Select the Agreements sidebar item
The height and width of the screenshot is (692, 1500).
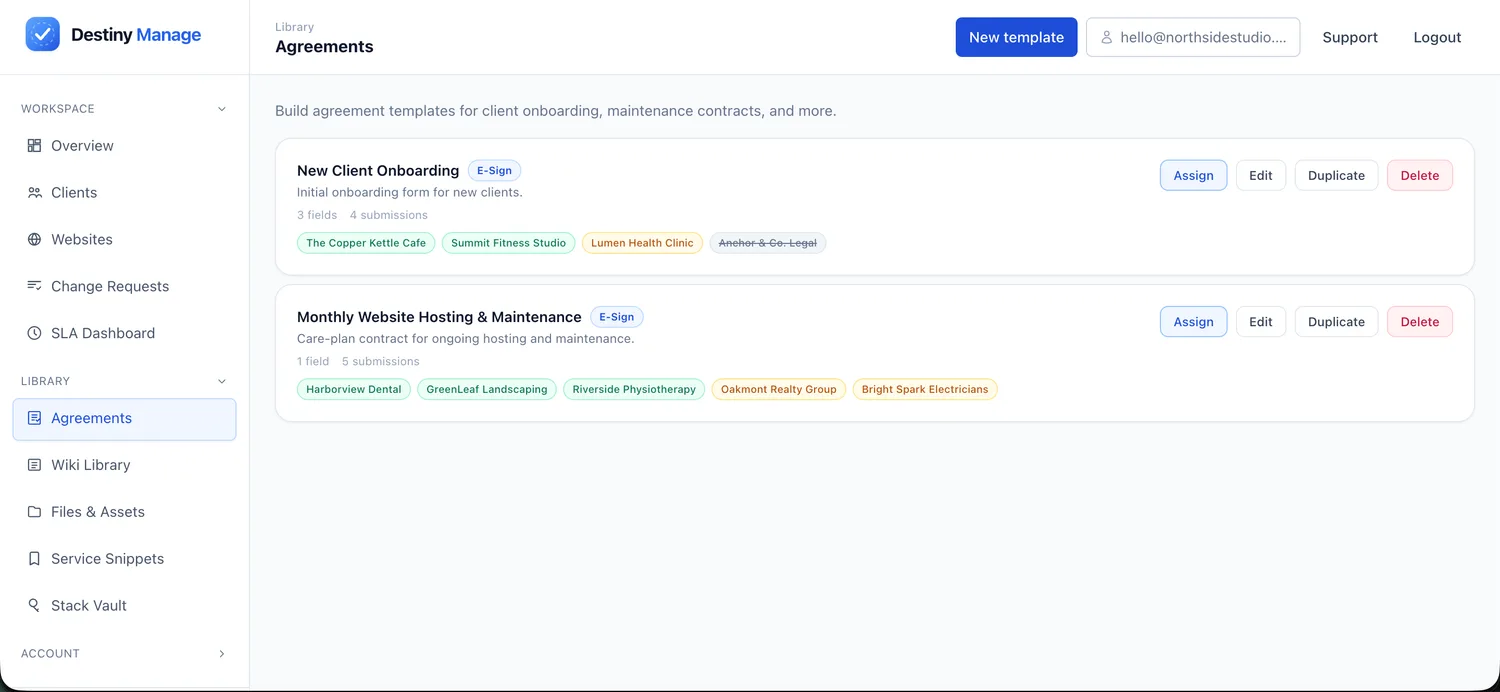(x=124, y=419)
